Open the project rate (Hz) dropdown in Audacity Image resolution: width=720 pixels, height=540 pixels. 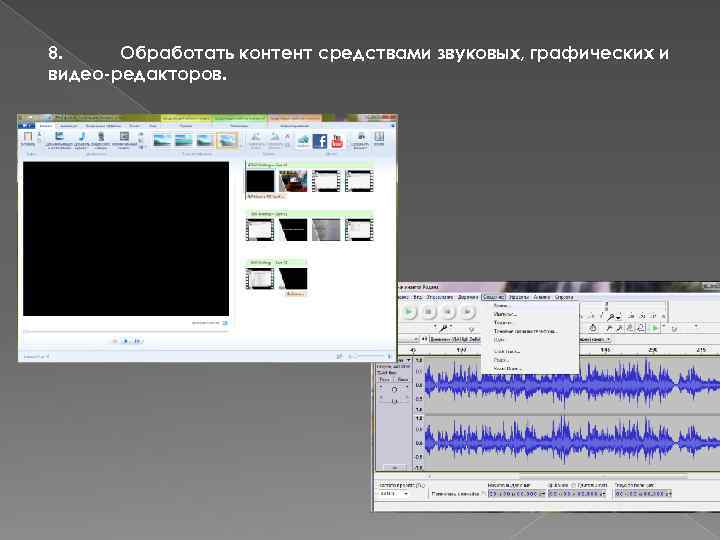394,494
